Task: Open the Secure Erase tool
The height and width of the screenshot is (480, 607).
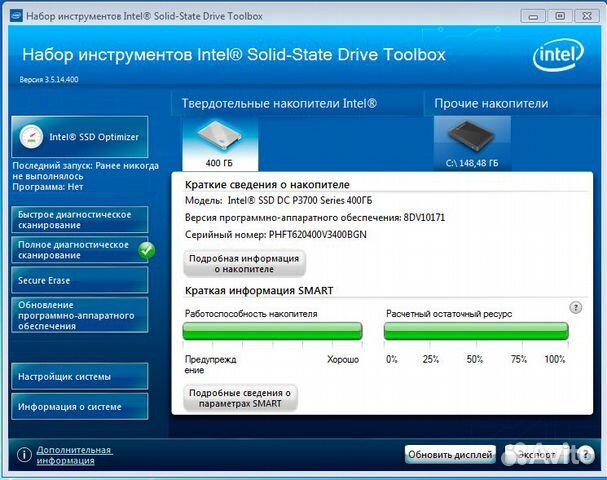Action: point(78,280)
